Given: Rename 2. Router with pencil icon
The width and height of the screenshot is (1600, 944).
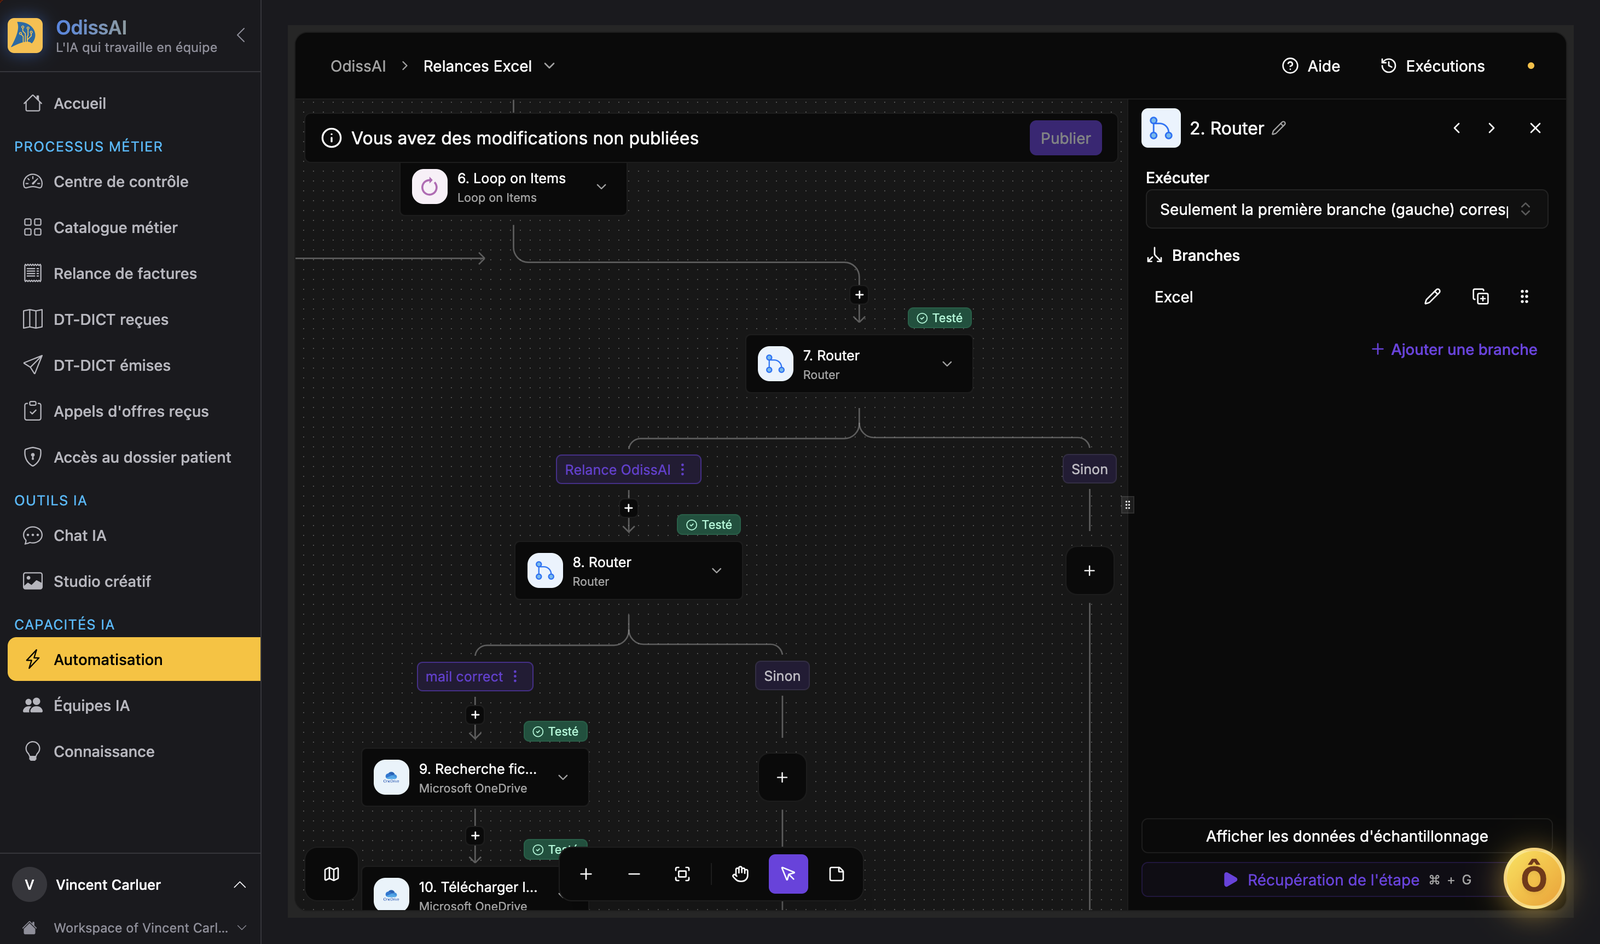Looking at the screenshot, I should coord(1279,128).
